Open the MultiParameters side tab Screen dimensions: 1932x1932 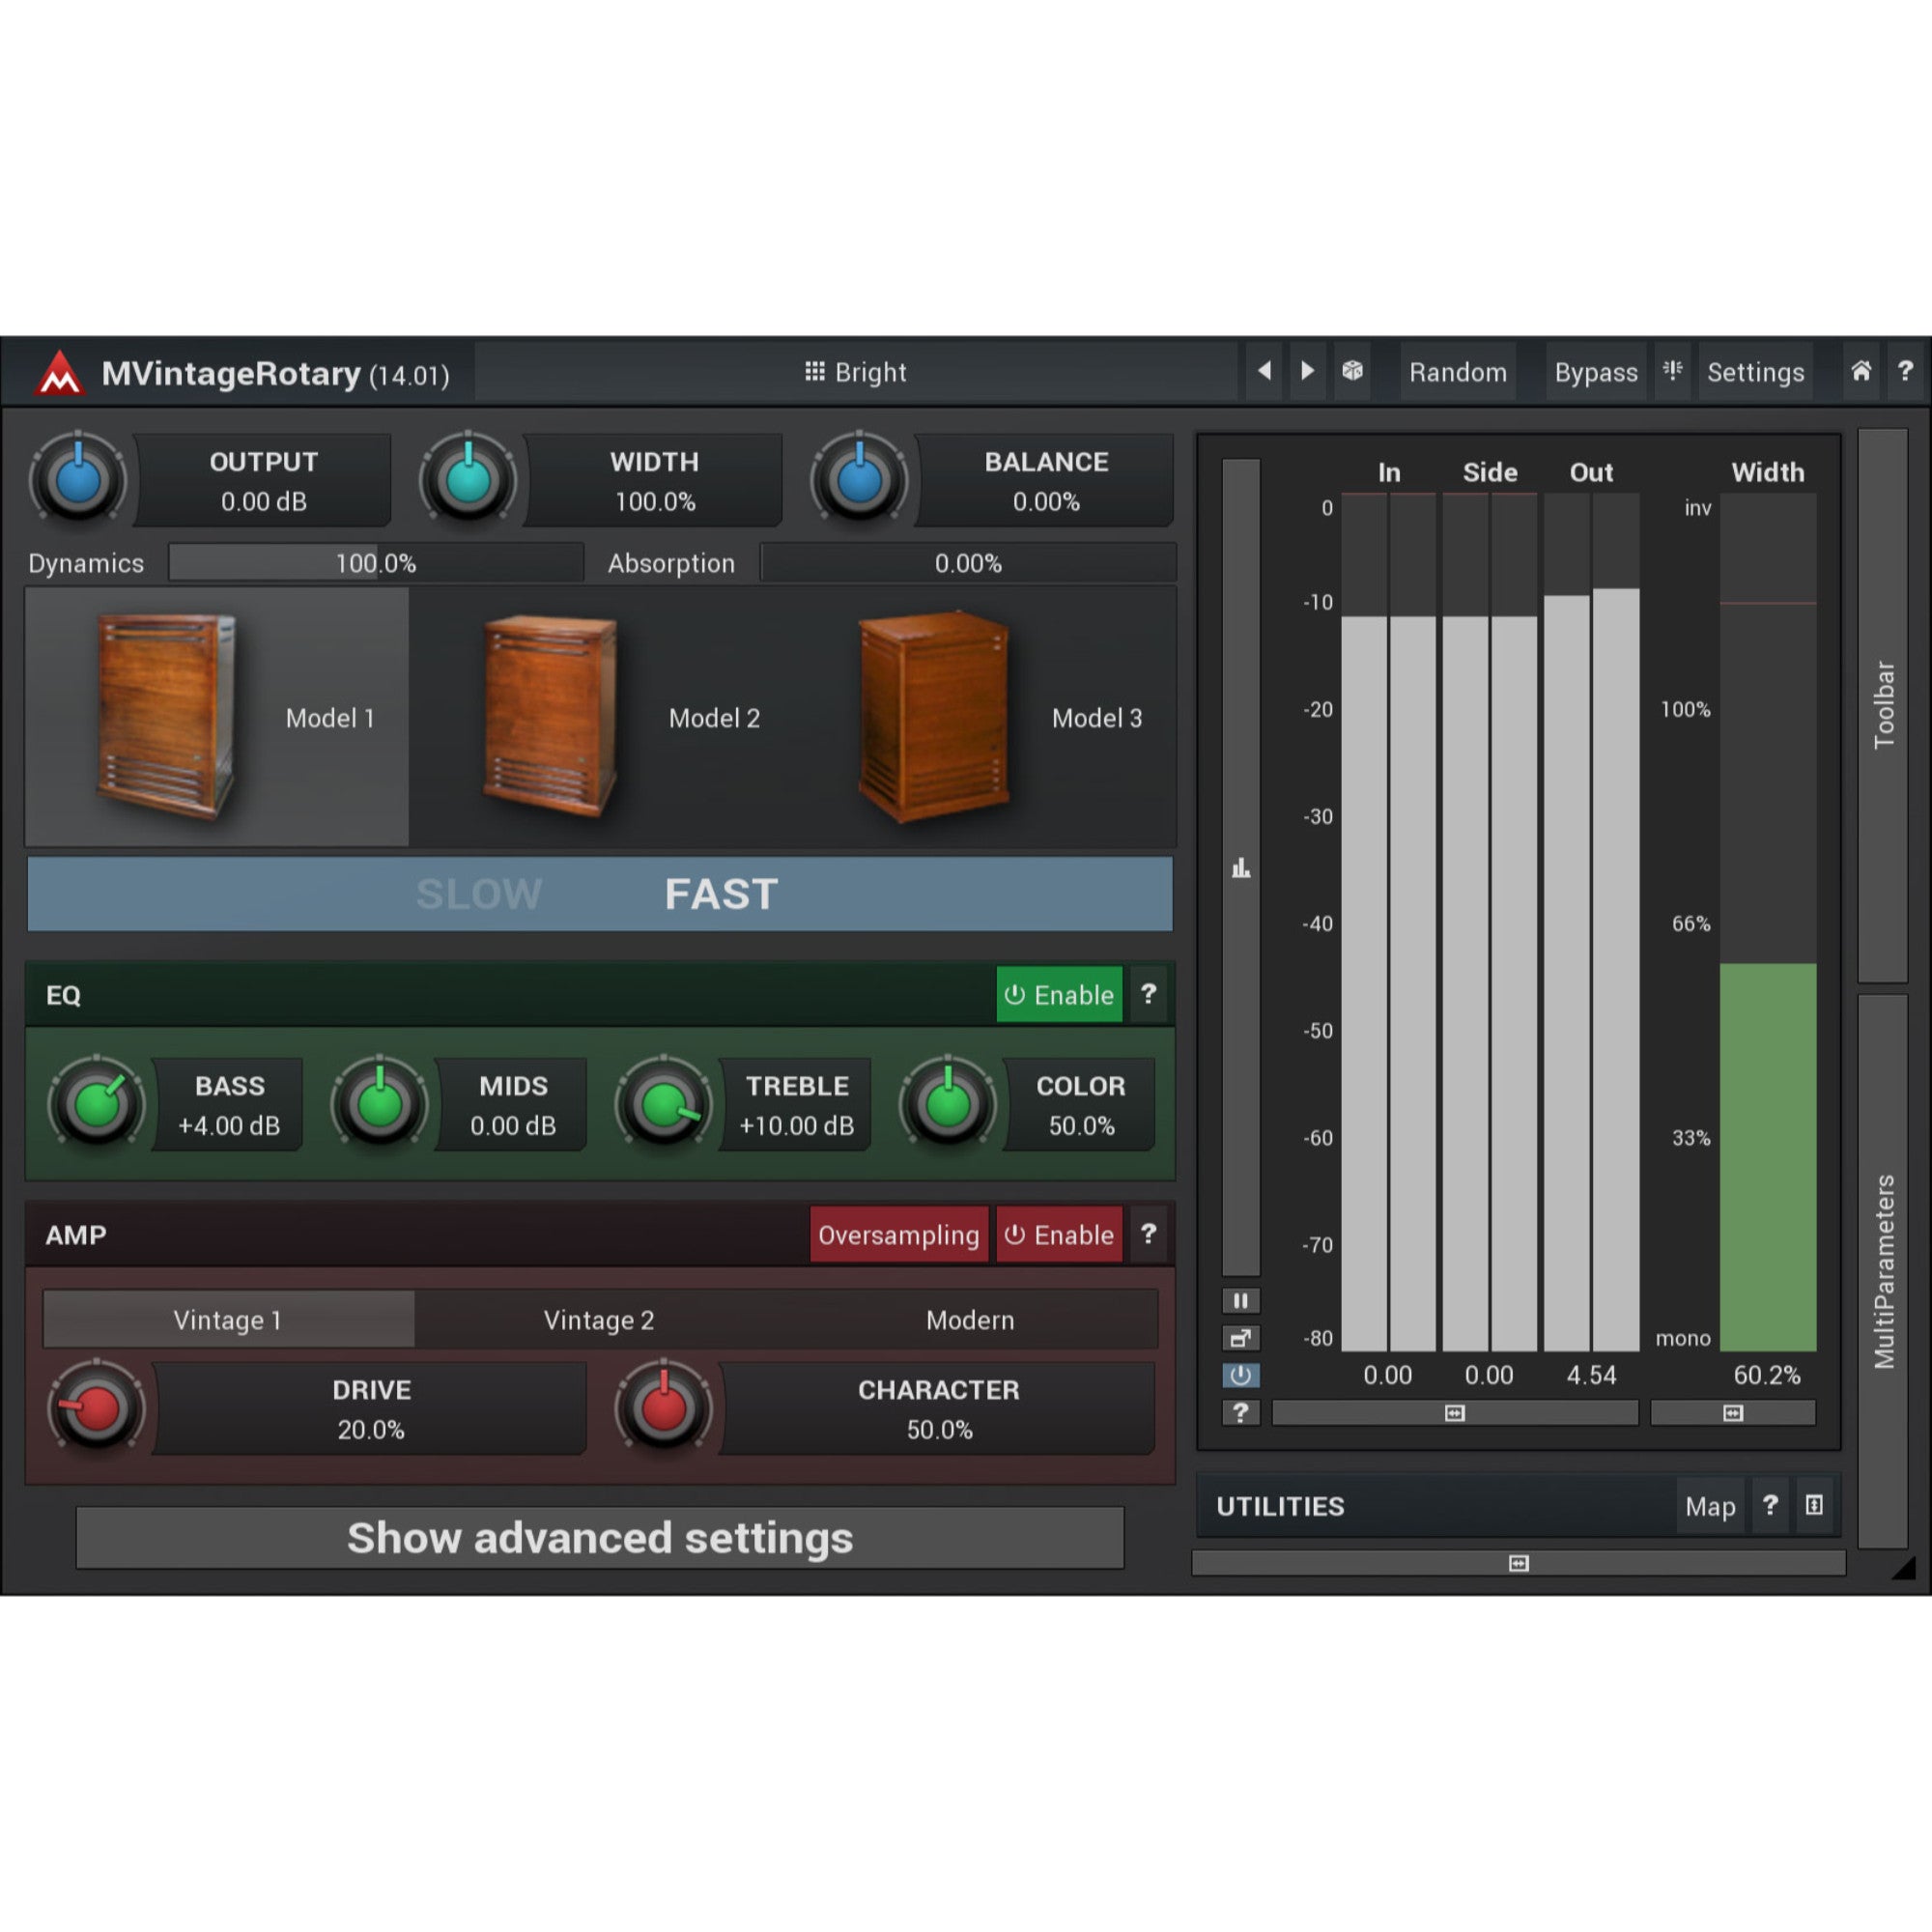coord(1883,1271)
